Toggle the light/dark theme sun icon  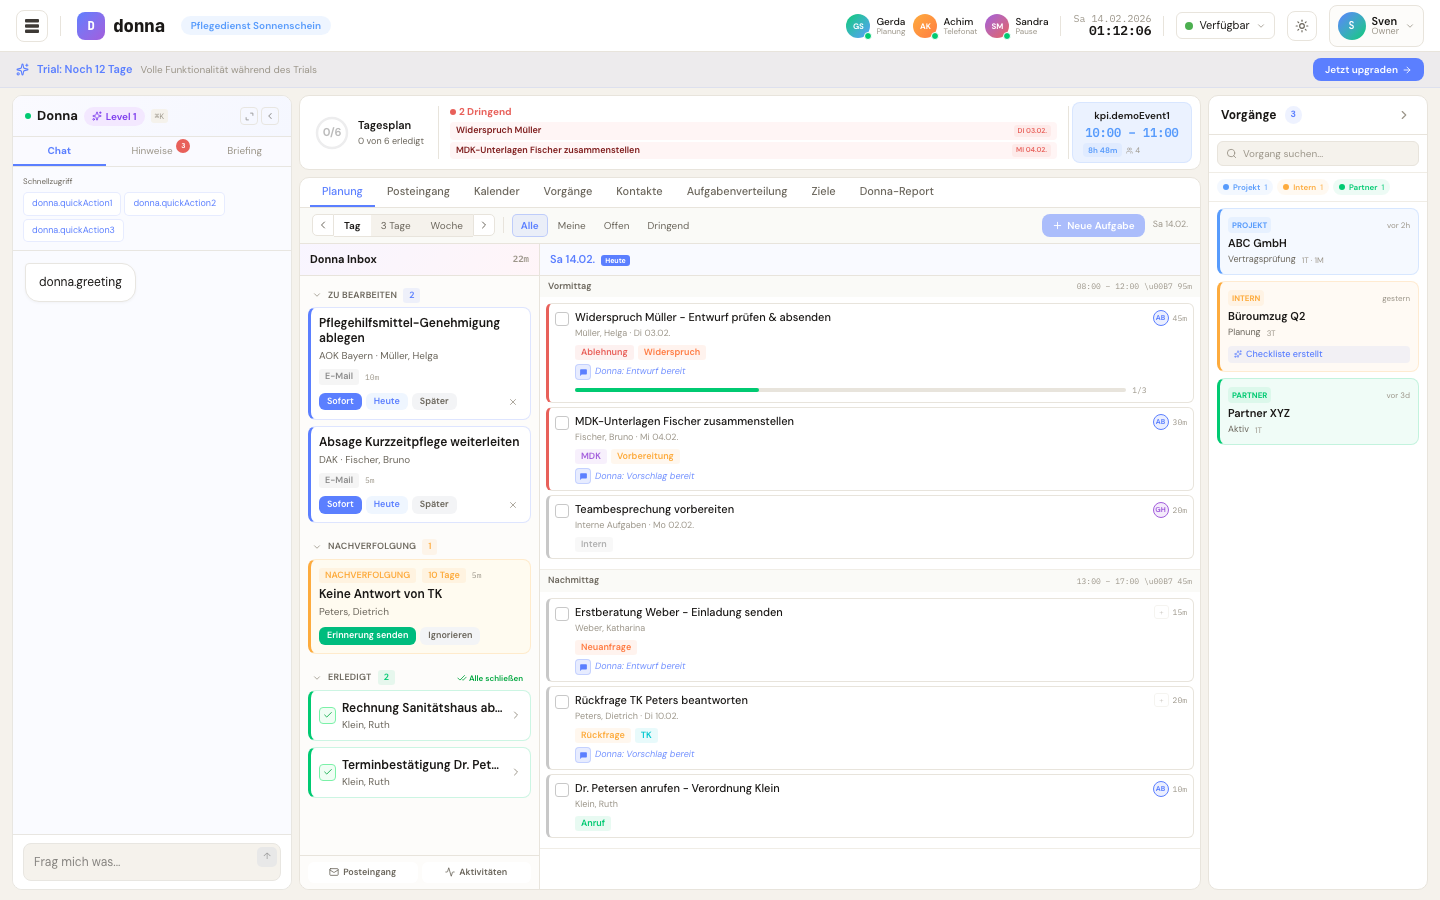coord(1301,25)
